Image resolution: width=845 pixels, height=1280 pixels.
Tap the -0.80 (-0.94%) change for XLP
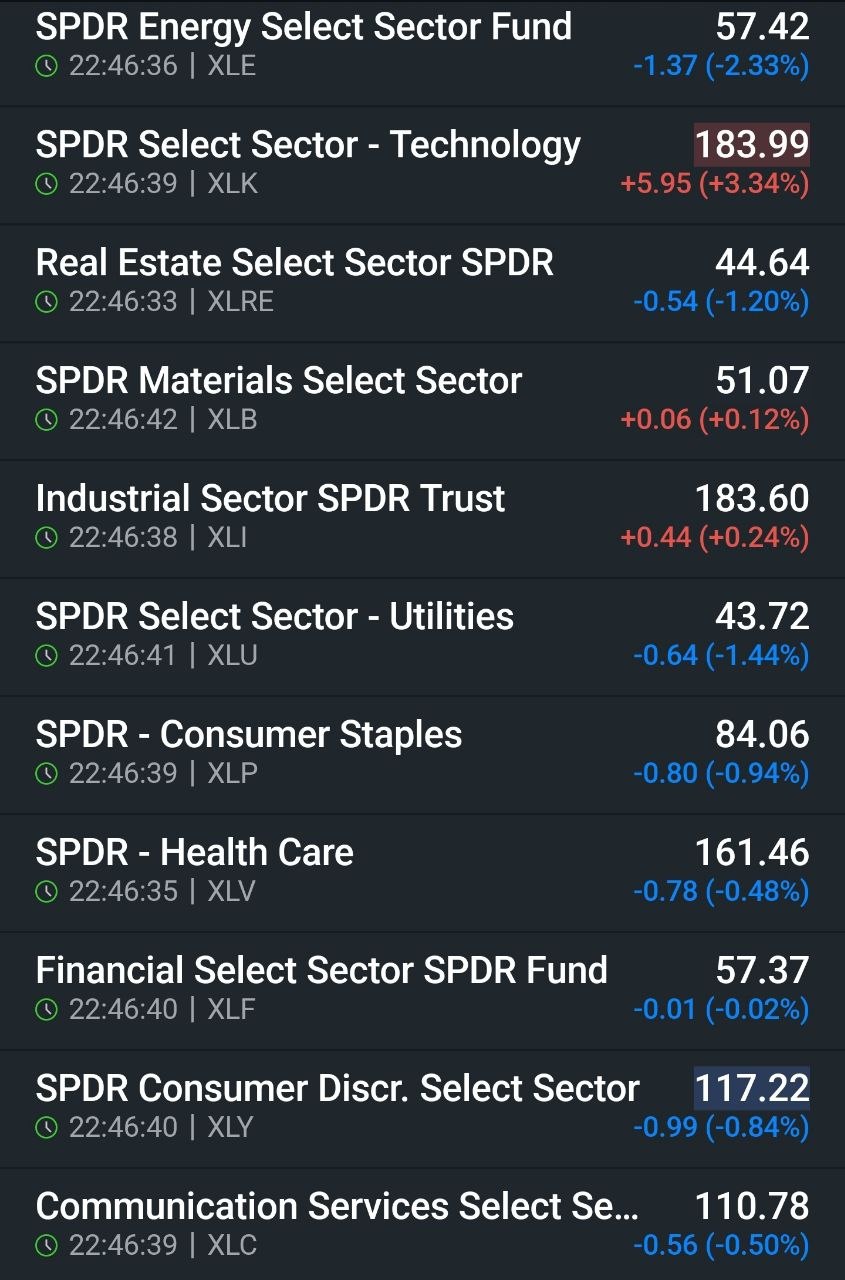pyautogui.click(x=721, y=774)
